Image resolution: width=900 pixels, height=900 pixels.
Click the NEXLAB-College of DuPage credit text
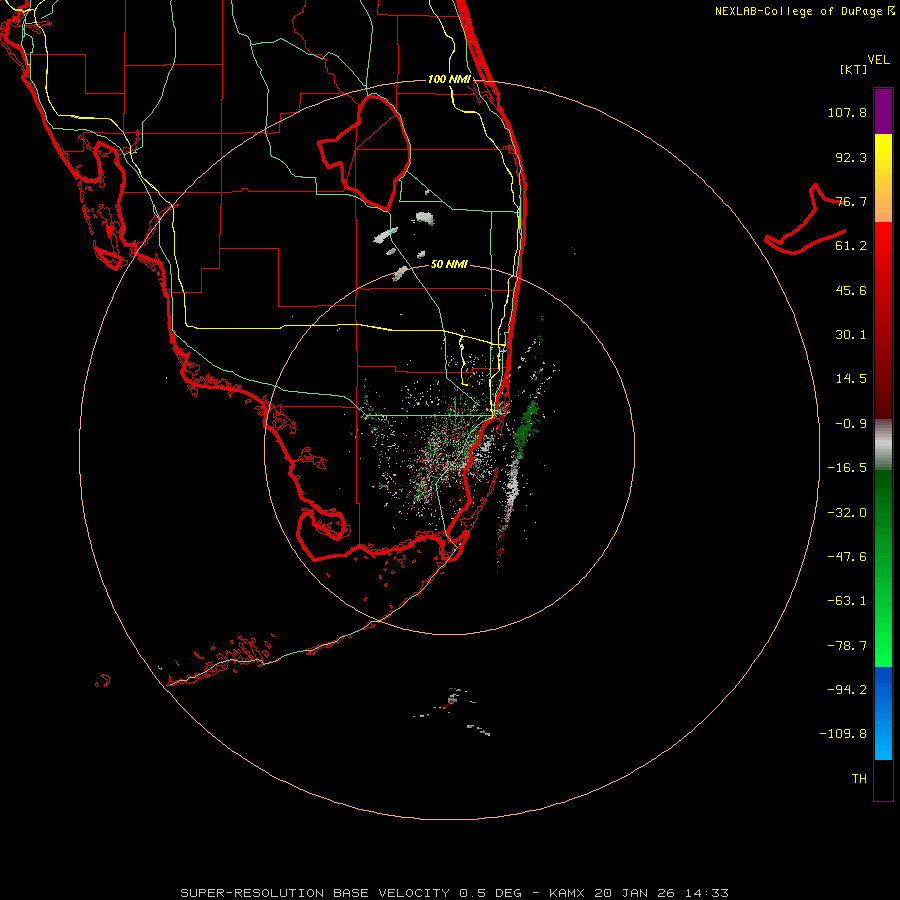[x=800, y=11]
